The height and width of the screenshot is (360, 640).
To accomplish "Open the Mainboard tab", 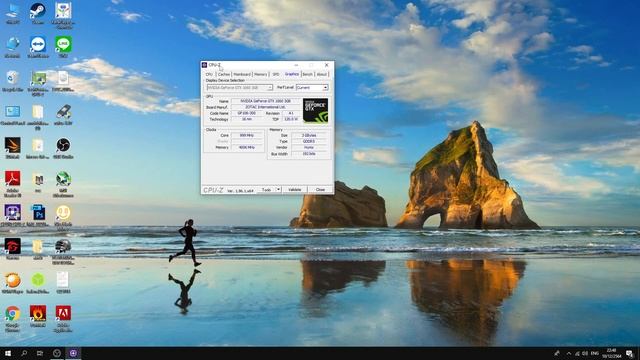I will (x=242, y=74).
